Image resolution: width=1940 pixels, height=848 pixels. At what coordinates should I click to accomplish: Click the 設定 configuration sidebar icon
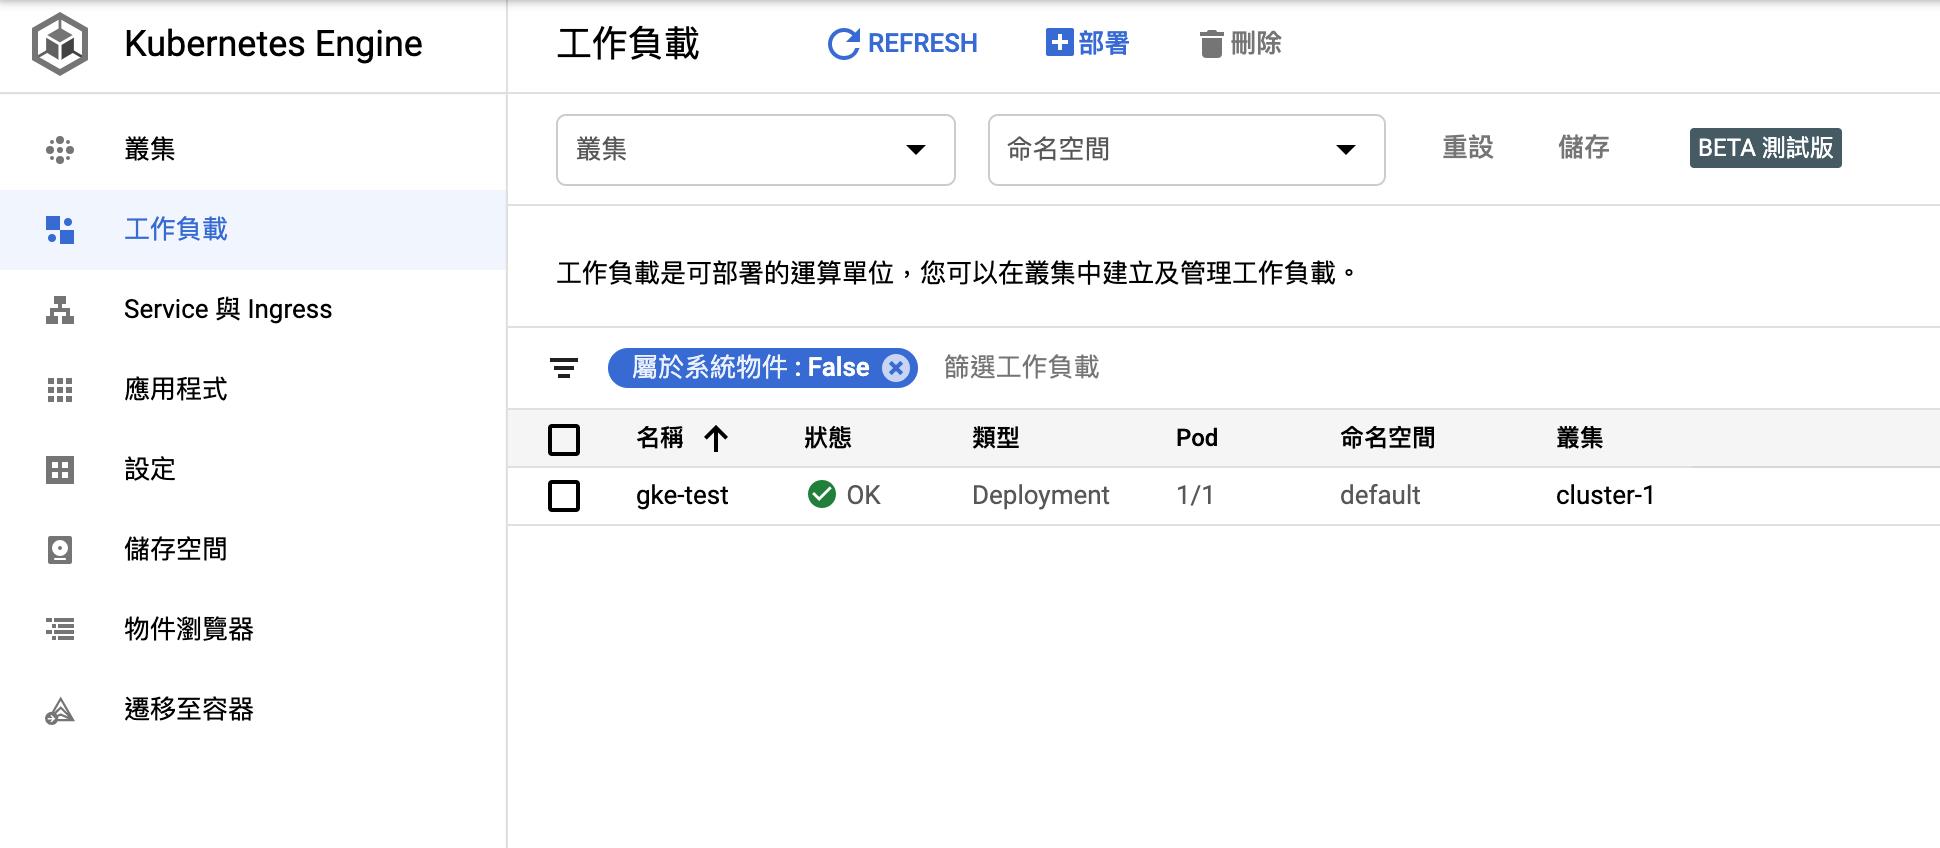(x=60, y=470)
